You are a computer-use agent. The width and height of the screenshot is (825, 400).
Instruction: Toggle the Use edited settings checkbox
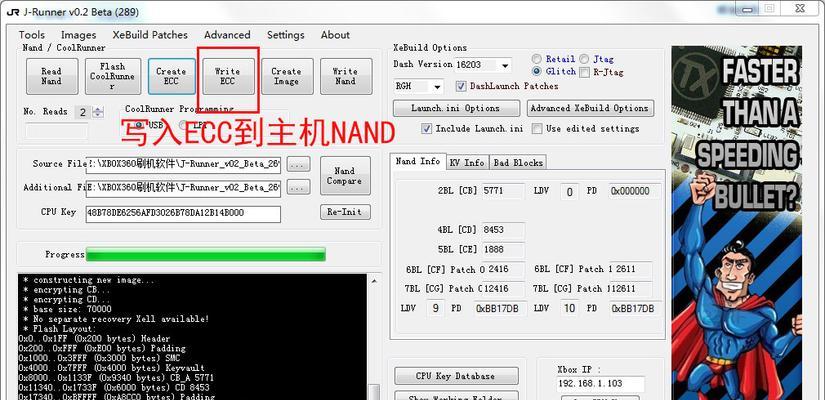coord(537,128)
